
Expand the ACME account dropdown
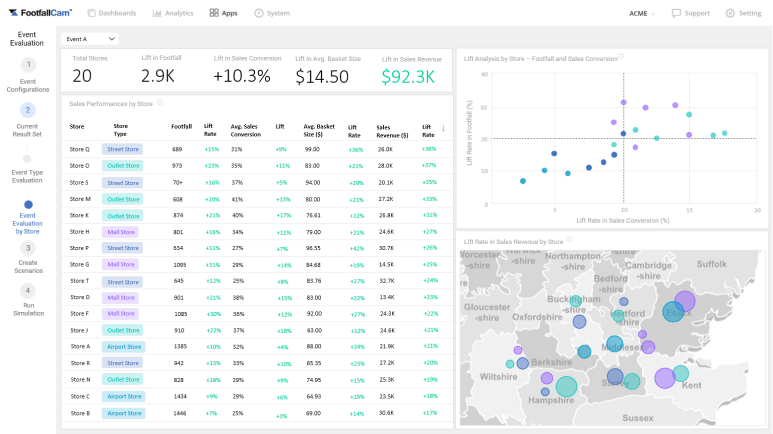pyautogui.click(x=643, y=13)
